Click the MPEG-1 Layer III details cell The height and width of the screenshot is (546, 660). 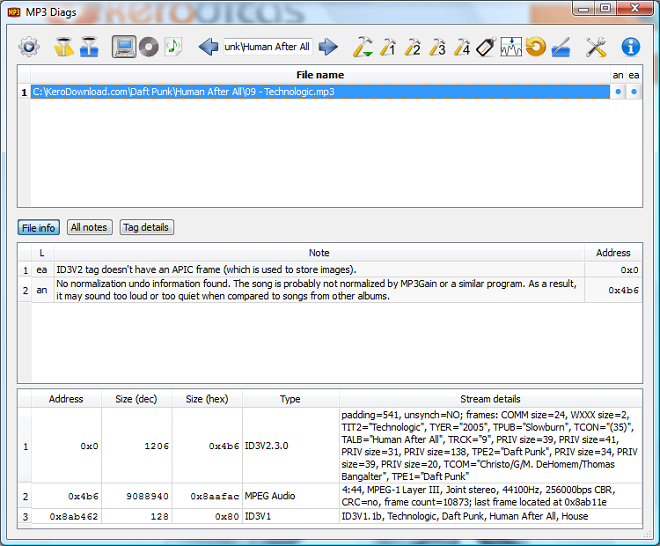point(490,496)
